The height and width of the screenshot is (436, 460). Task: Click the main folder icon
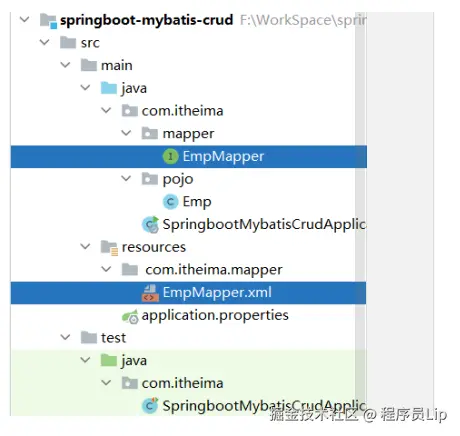(89, 65)
